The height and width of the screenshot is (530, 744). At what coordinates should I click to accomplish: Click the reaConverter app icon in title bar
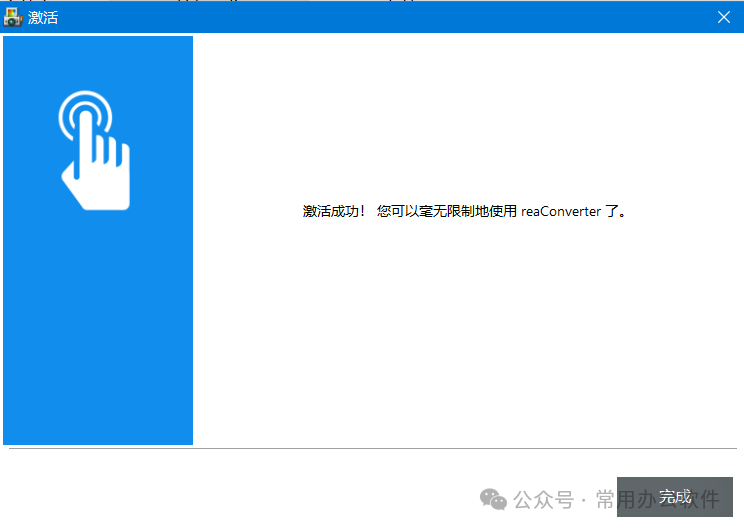(14, 17)
